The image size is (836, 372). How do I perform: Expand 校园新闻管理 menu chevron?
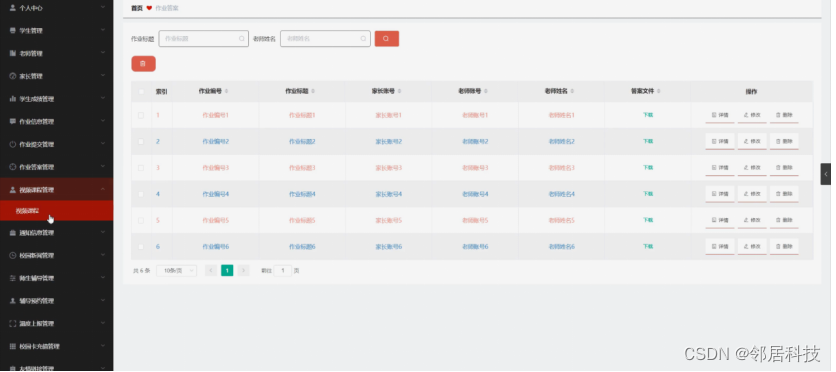pyautogui.click(x=103, y=255)
